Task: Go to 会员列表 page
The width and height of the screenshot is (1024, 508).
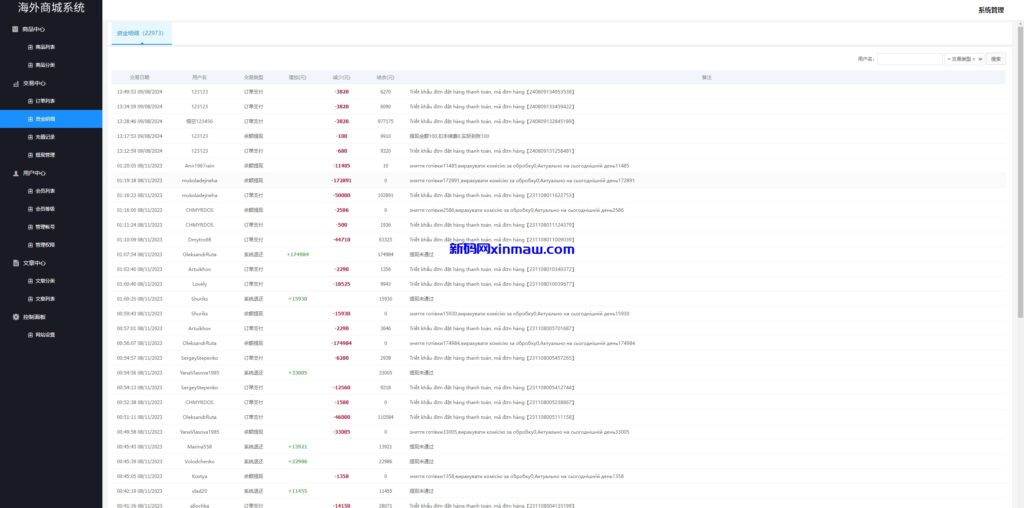Action: (x=45, y=191)
